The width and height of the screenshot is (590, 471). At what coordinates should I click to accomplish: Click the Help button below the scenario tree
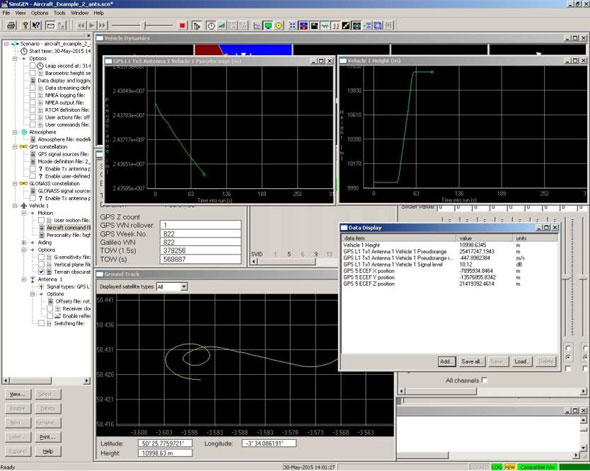[48, 451]
